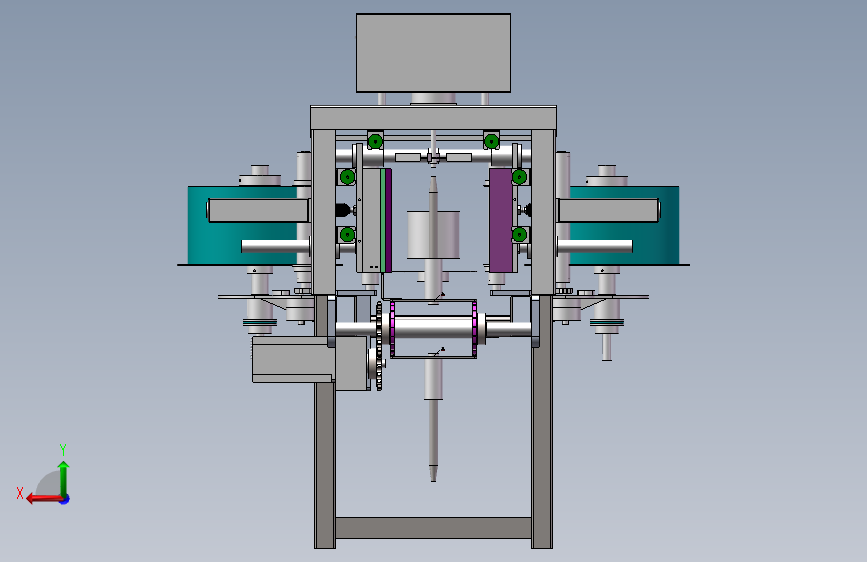Select the purple plate on the right clamp
867x562 pixels.
(x=500, y=220)
